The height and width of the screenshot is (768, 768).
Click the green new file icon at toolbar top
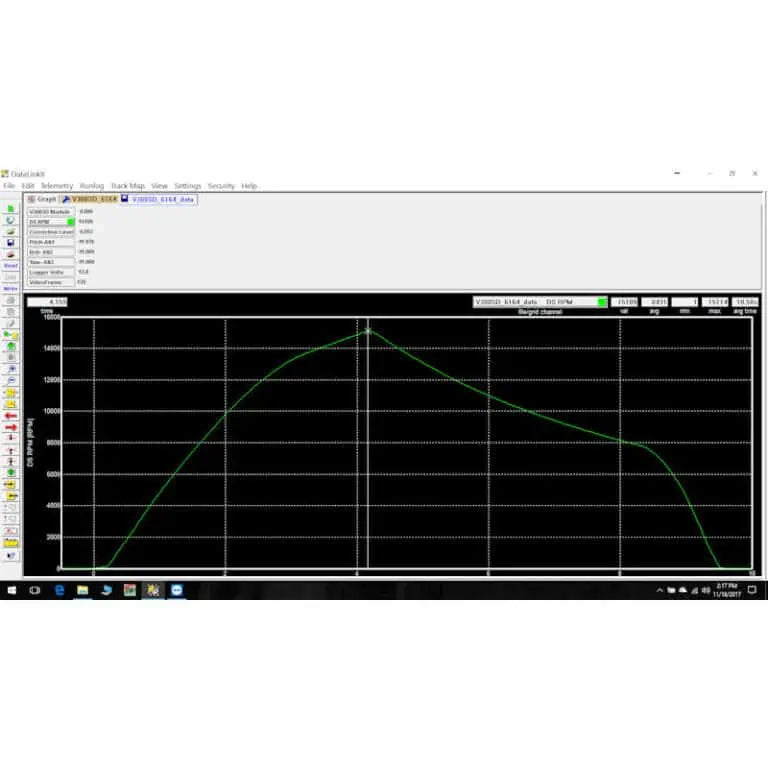[11, 208]
